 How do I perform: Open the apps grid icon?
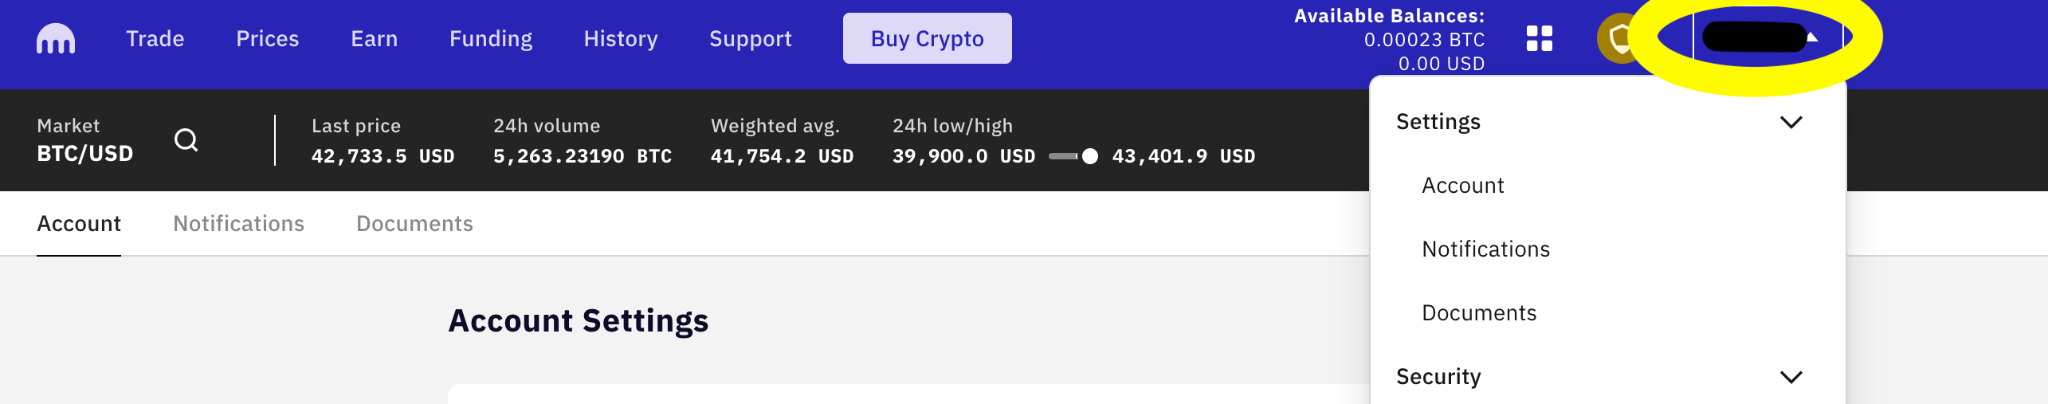pyautogui.click(x=1540, y=39)
